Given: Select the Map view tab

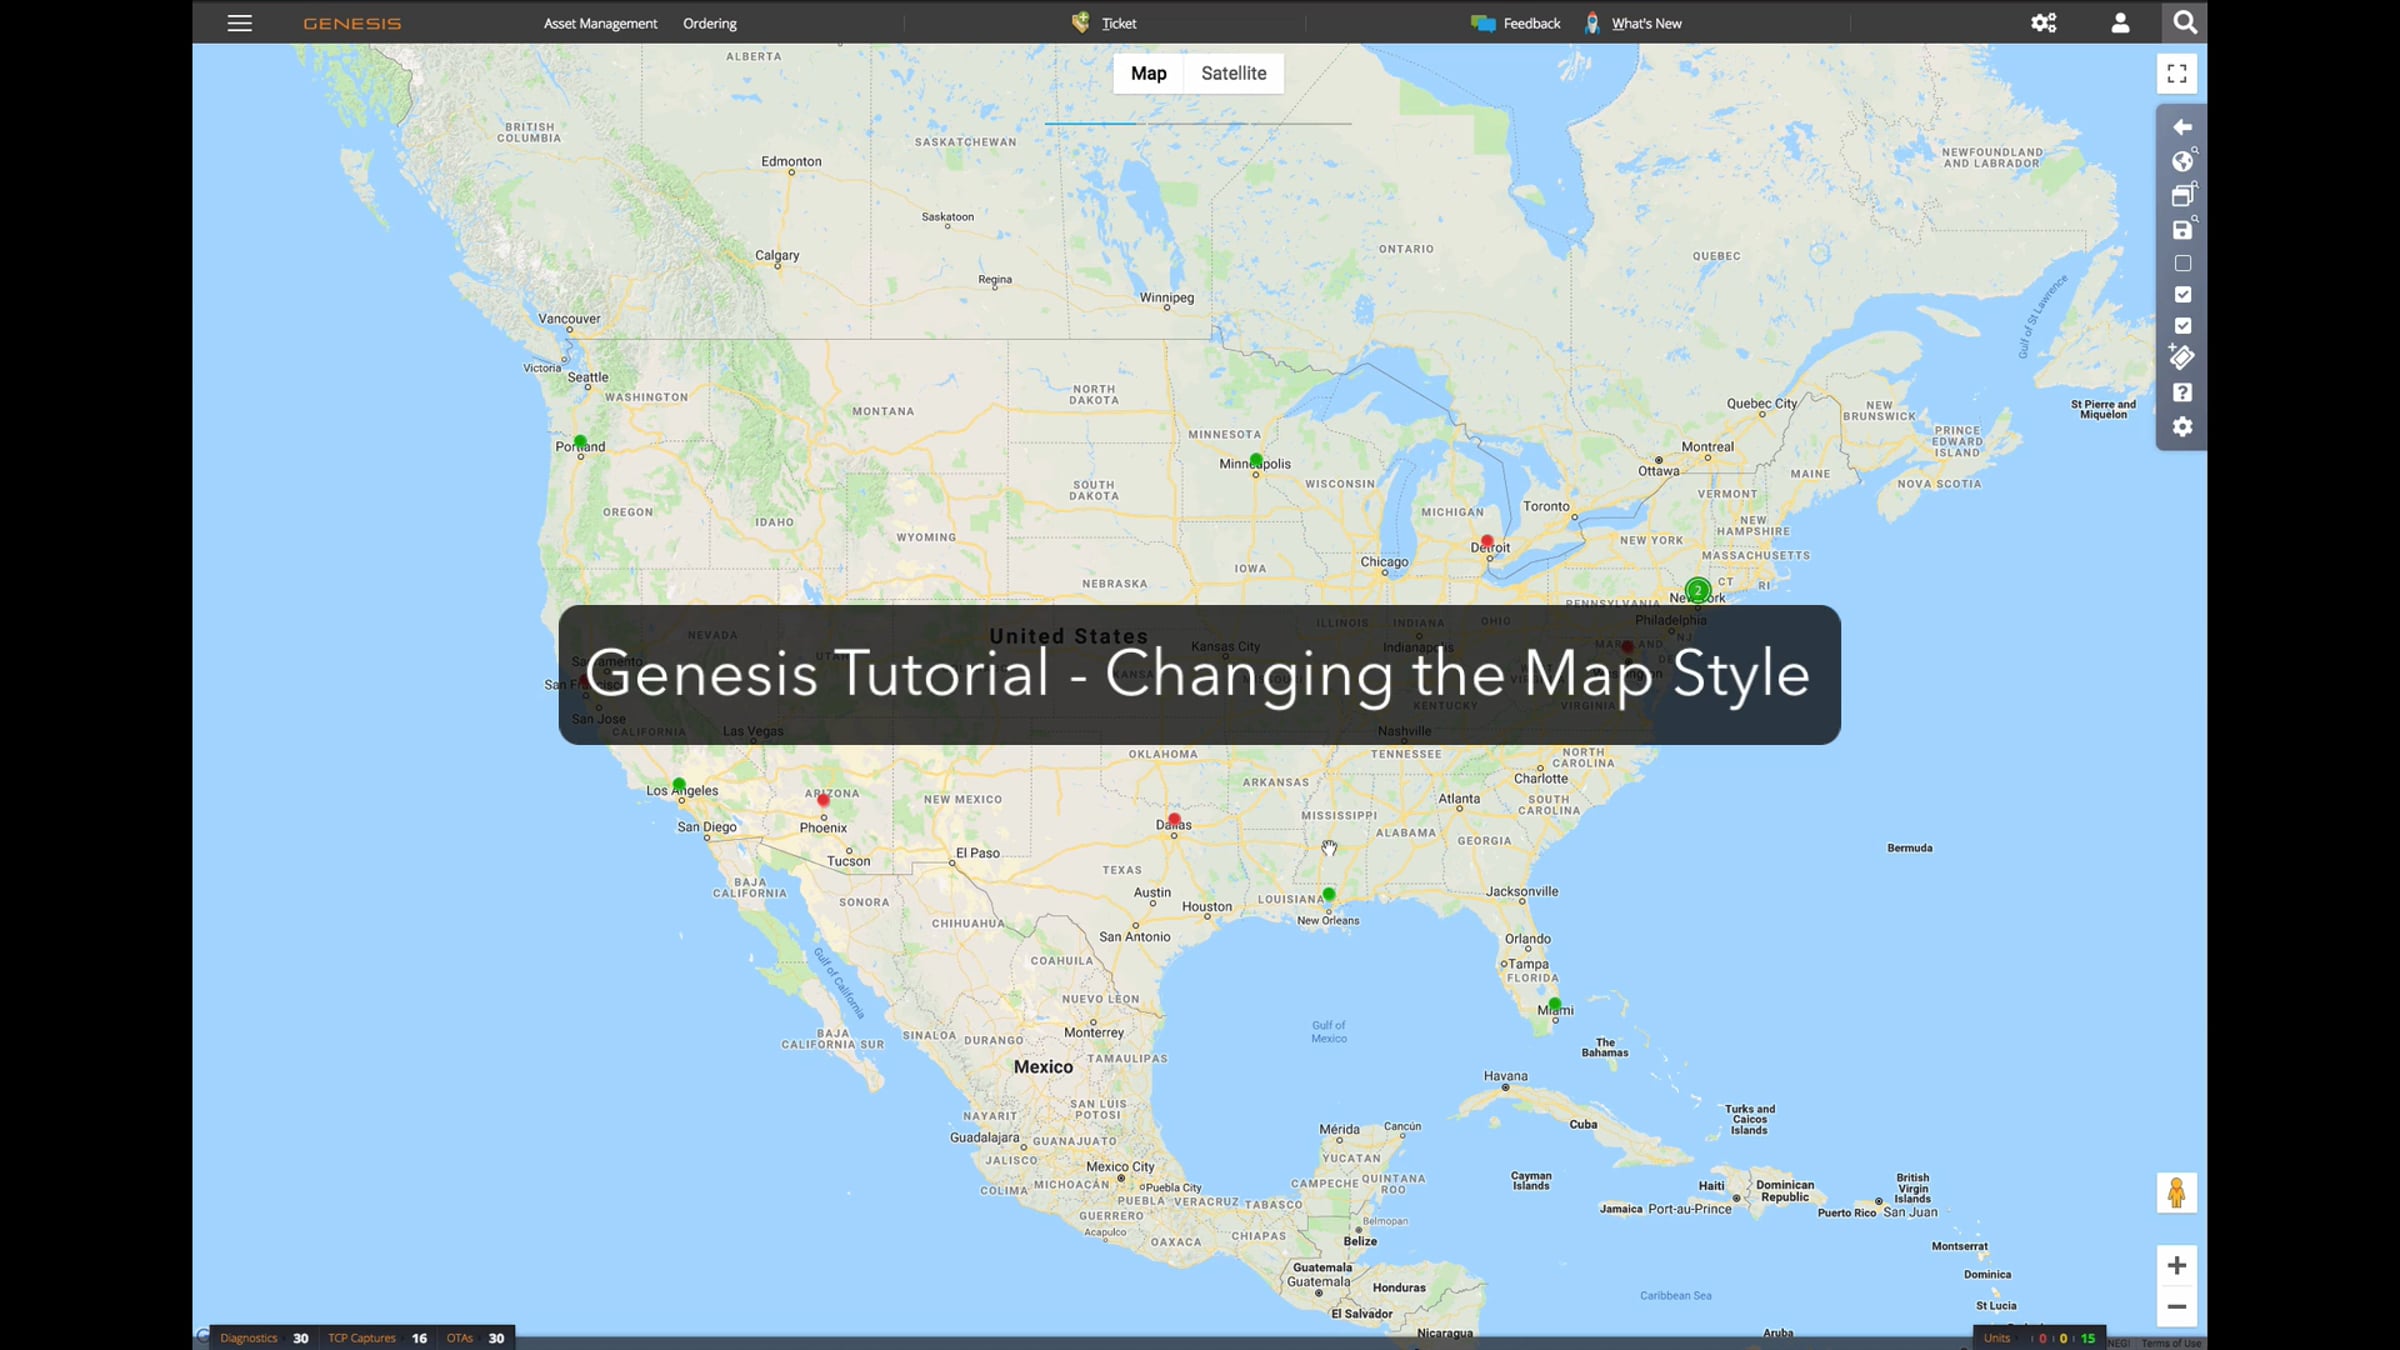Looking at the screenshot, I should [x=1148, y=73].
